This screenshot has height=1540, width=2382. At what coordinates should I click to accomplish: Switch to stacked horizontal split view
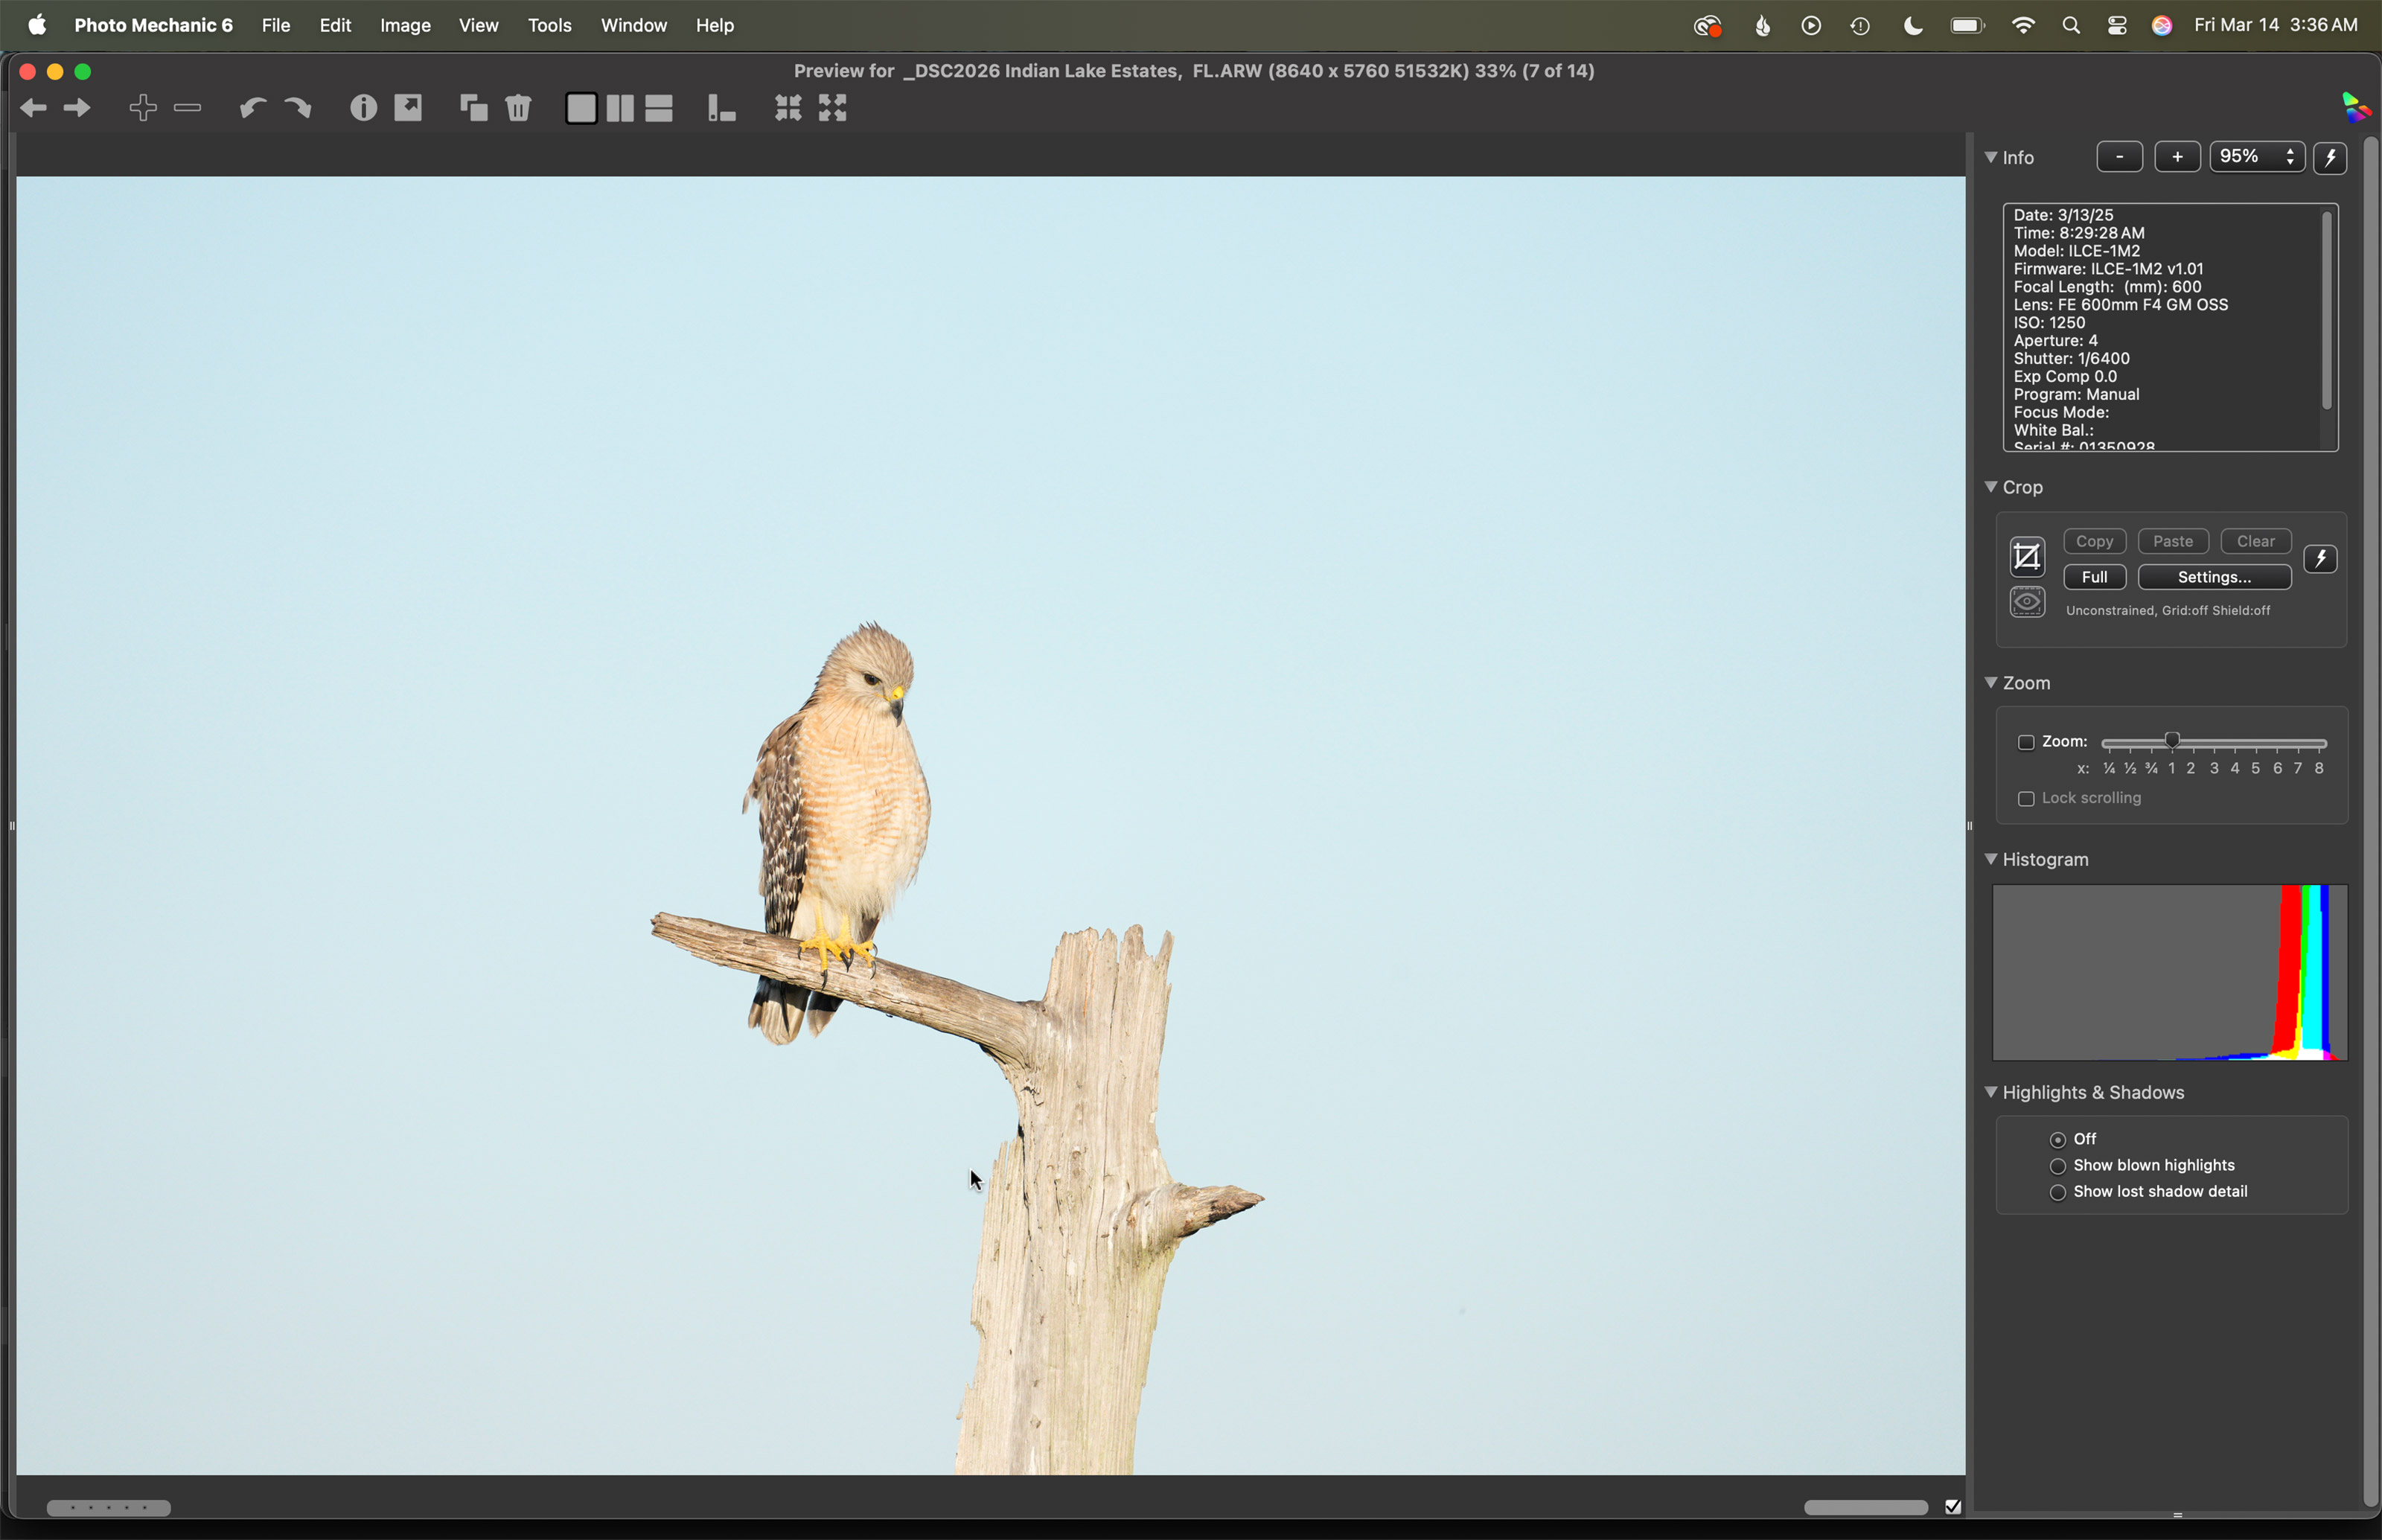659,108
